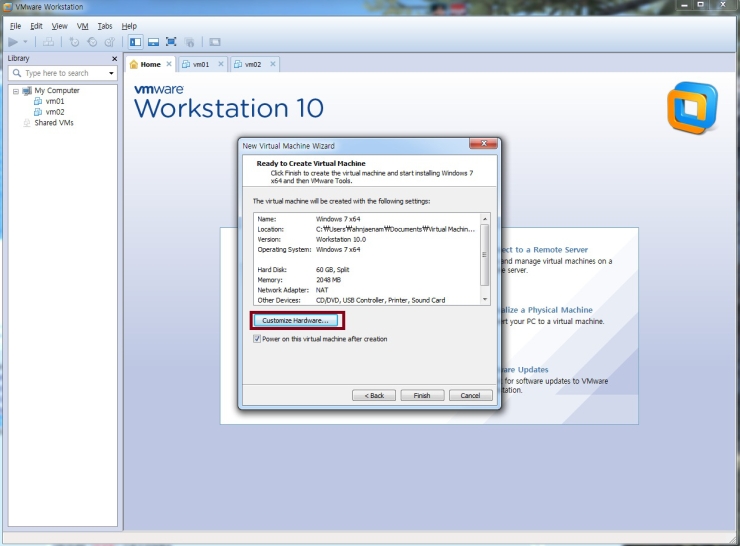Open the power options dropdown arrow
740x546 pixels.
click(26, 42)
